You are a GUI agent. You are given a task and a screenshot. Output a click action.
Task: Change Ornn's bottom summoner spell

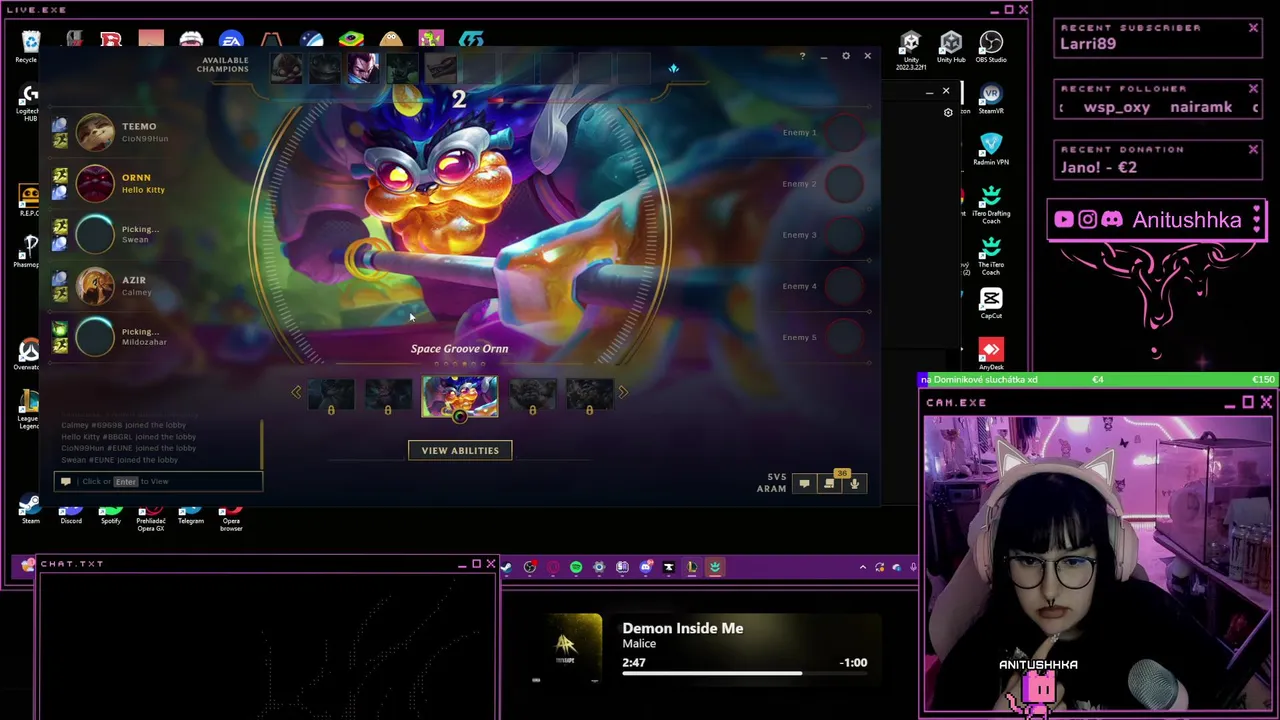click(60, 192)
